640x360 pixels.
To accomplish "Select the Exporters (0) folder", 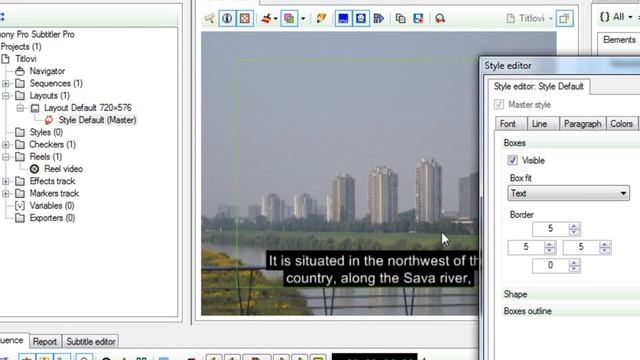I will click(x=52, y=218).
